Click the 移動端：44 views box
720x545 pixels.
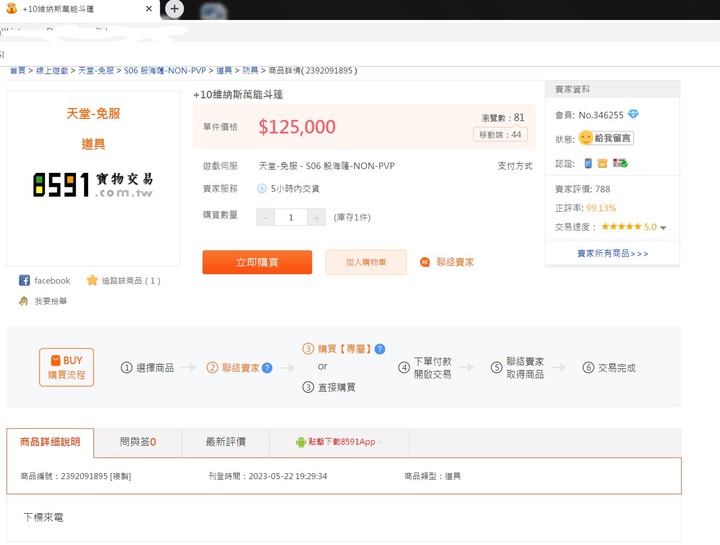(x=500, y=135)
